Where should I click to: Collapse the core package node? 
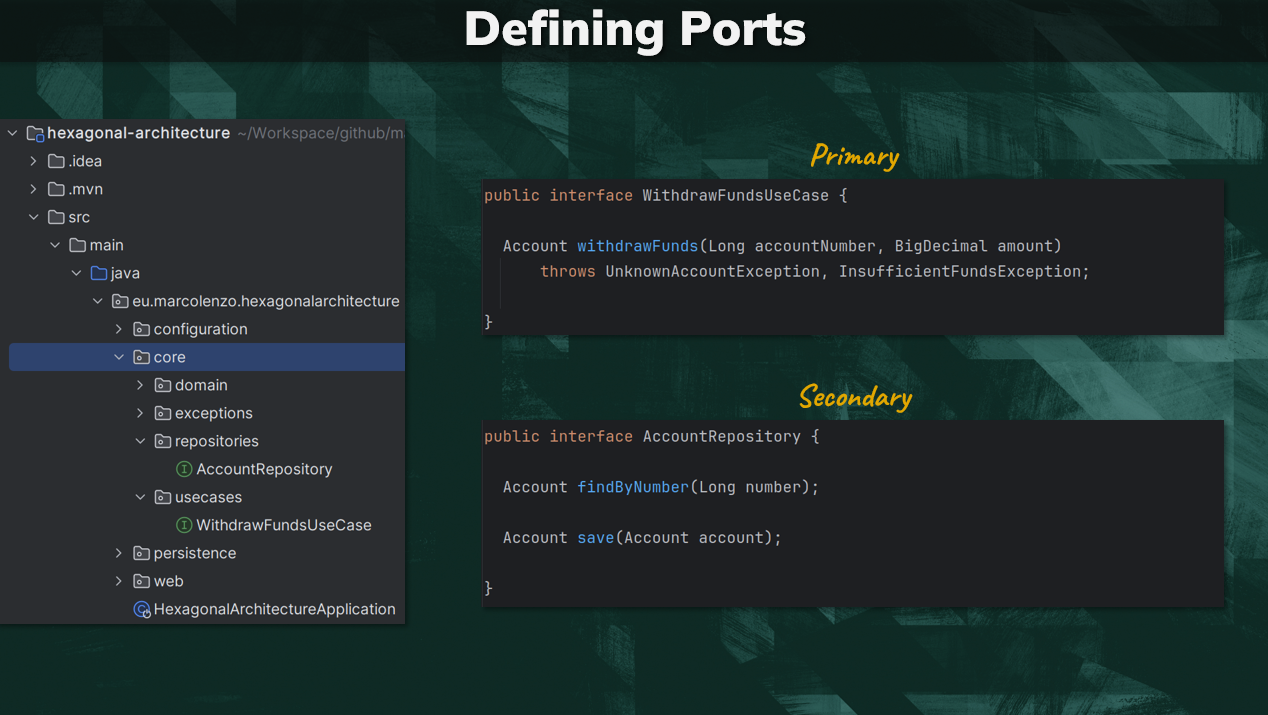pyautogui.click(x=118, y=356)
